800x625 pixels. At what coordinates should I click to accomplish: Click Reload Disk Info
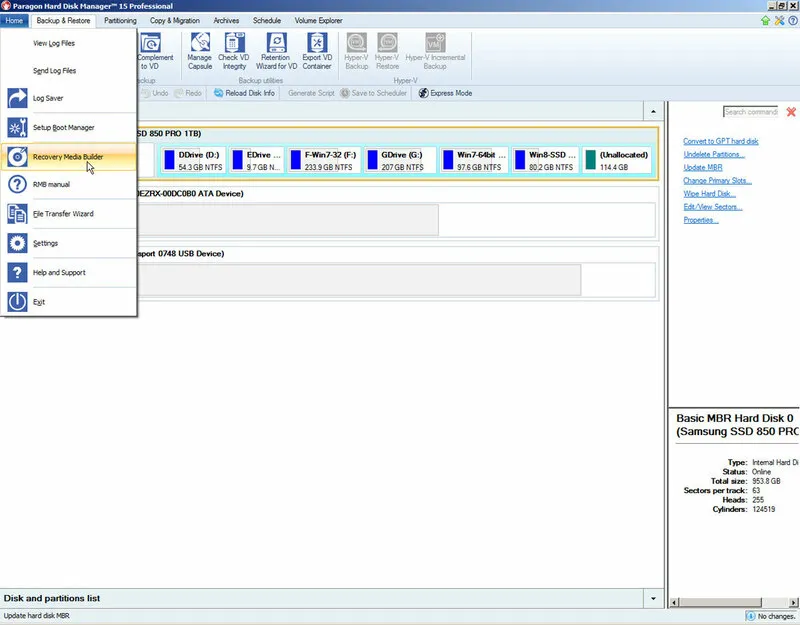click(244, 93)
